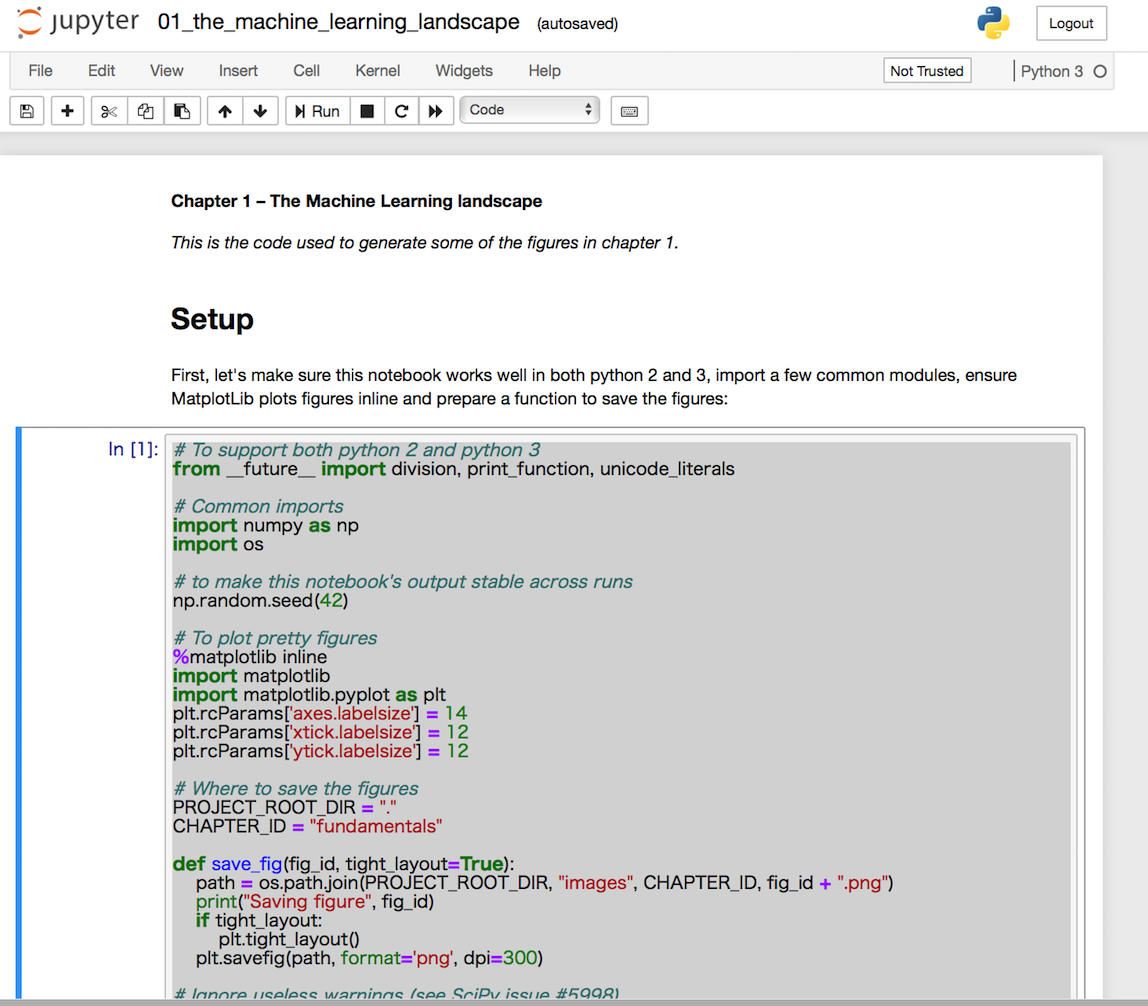1148x1006 pixels.
Task: Paste cells below icon
Action: tap(182, 111)
